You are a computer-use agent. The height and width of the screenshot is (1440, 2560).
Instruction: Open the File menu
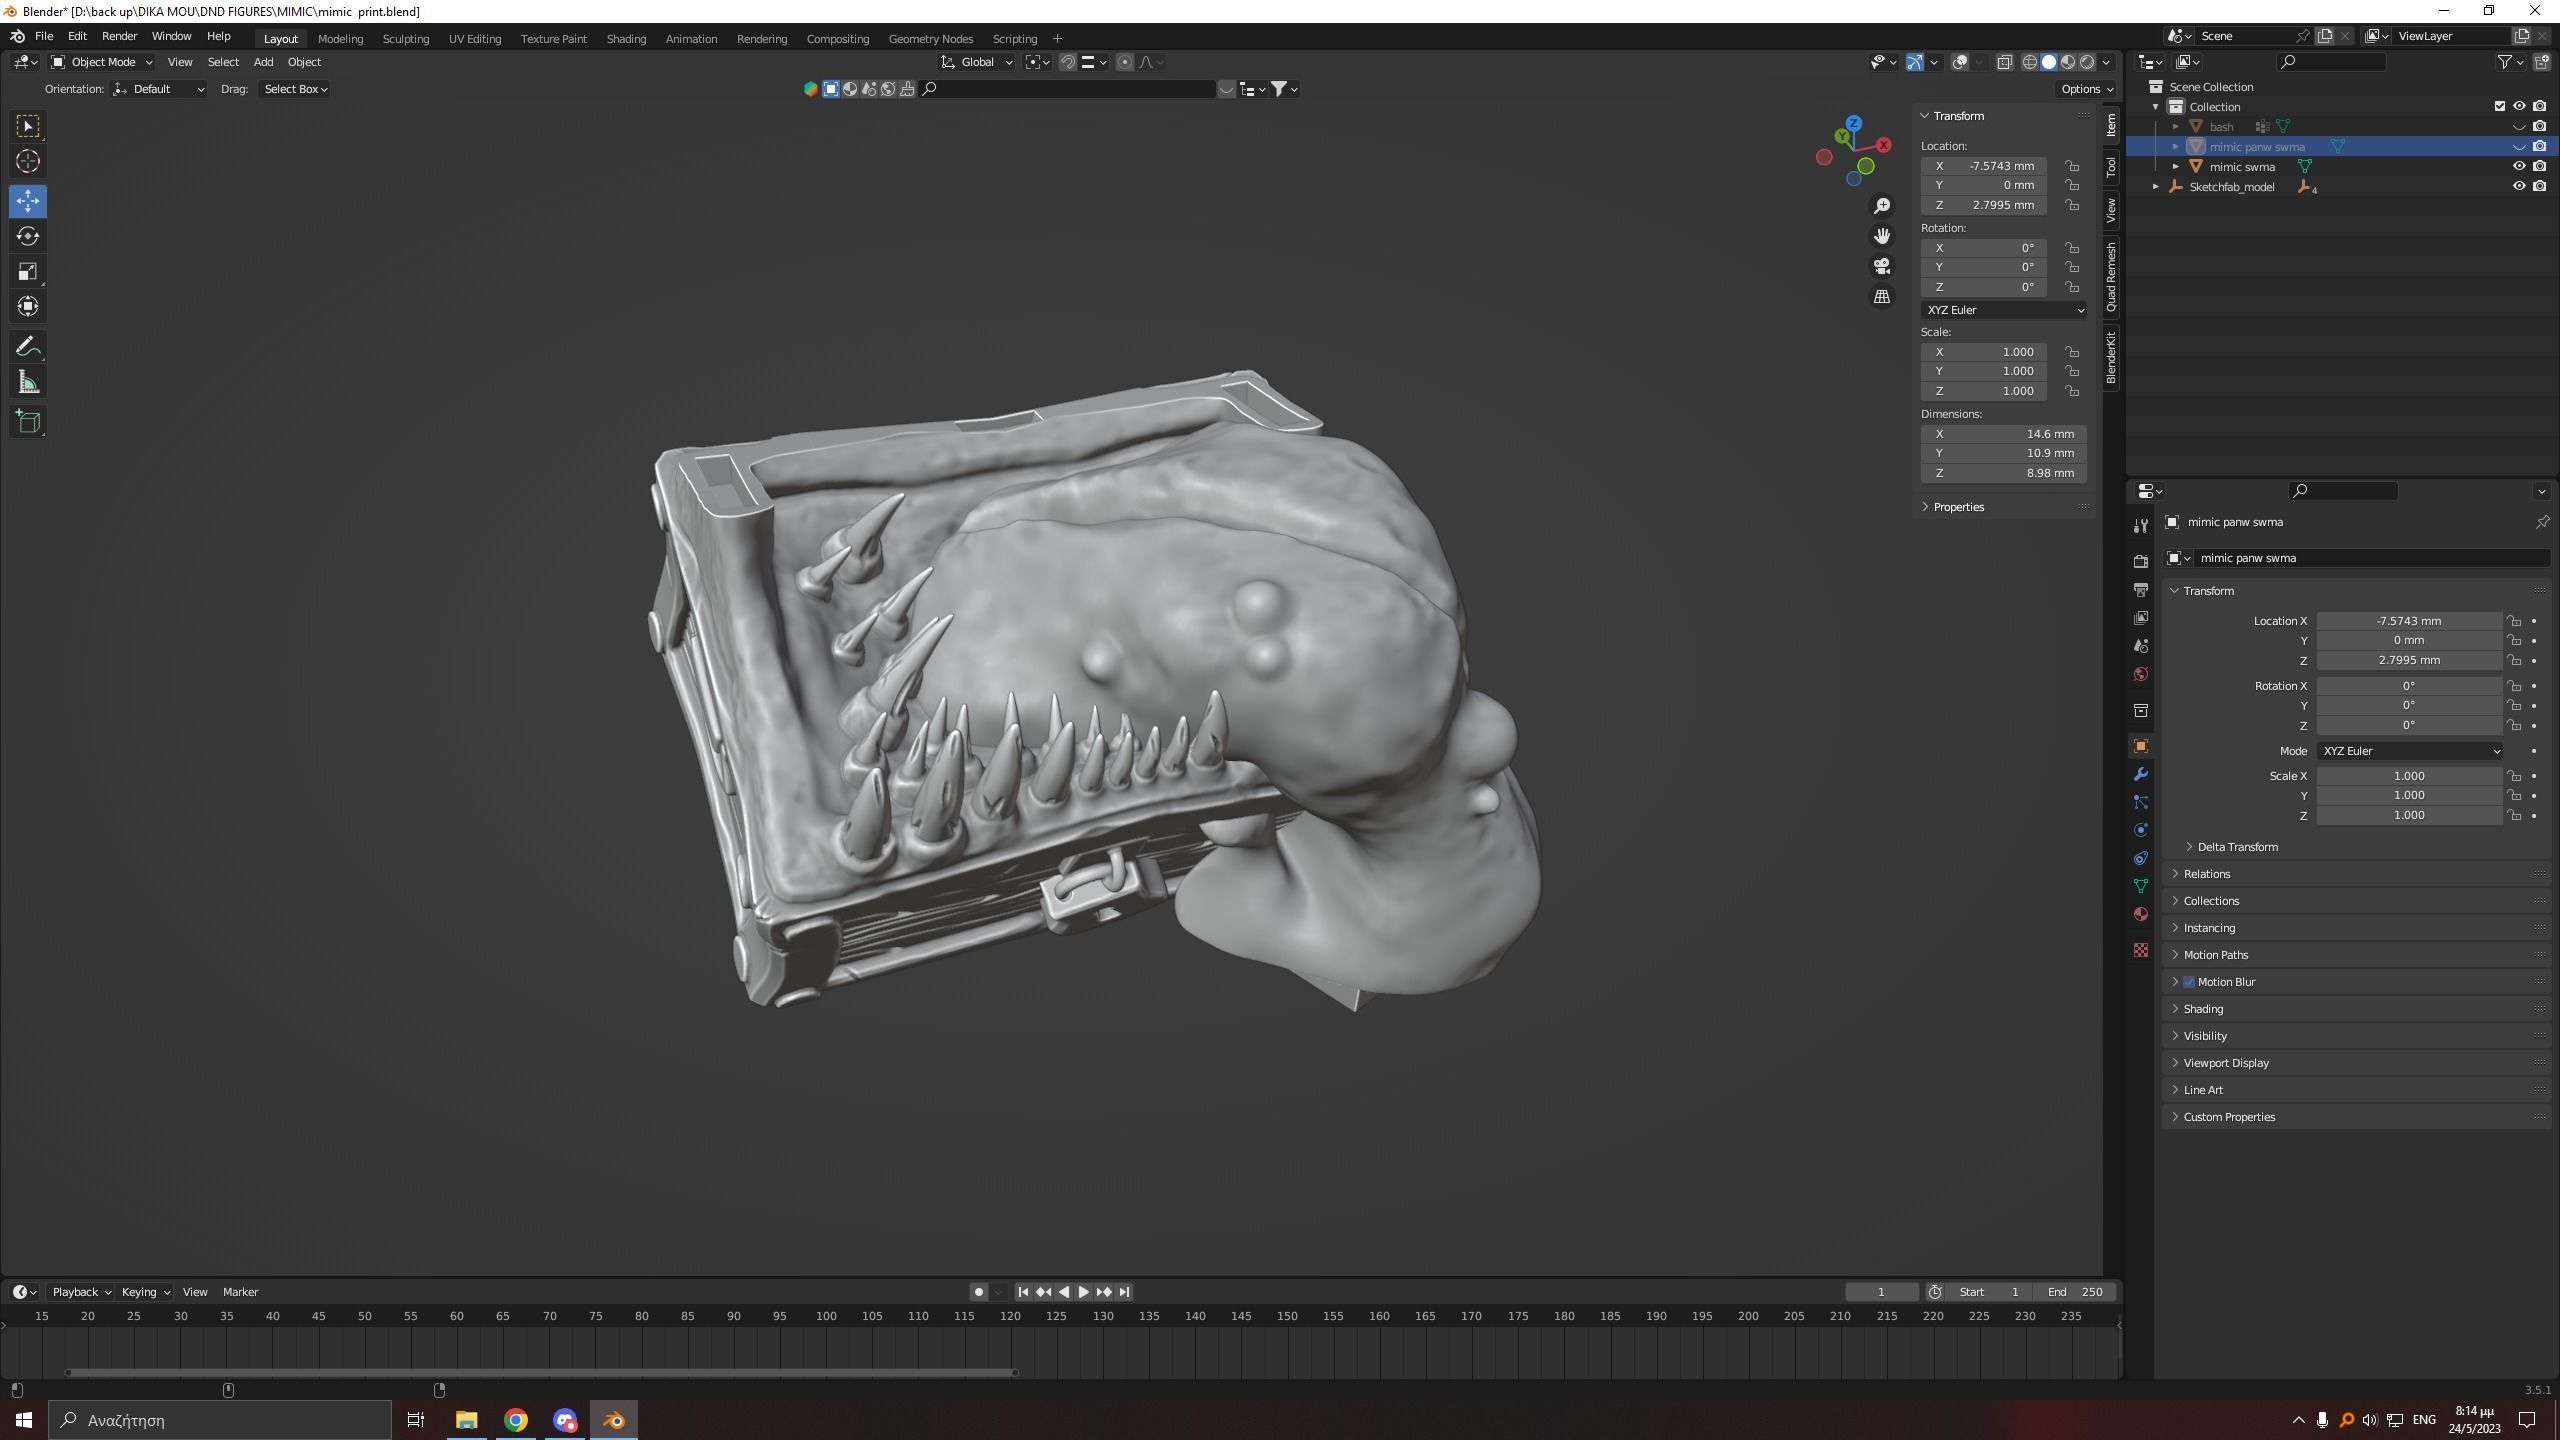(44, 36)
